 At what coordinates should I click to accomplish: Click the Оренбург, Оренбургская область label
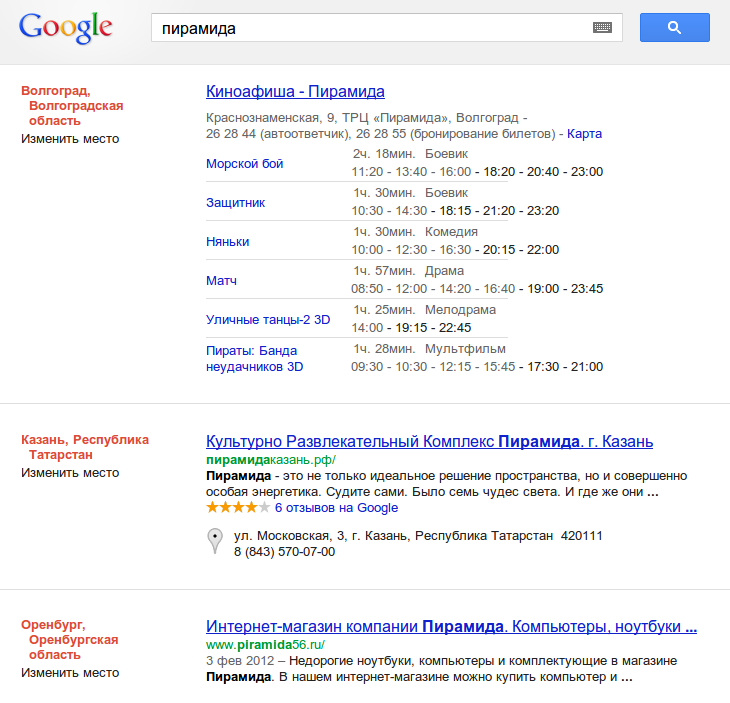click(x=70, y=640)
